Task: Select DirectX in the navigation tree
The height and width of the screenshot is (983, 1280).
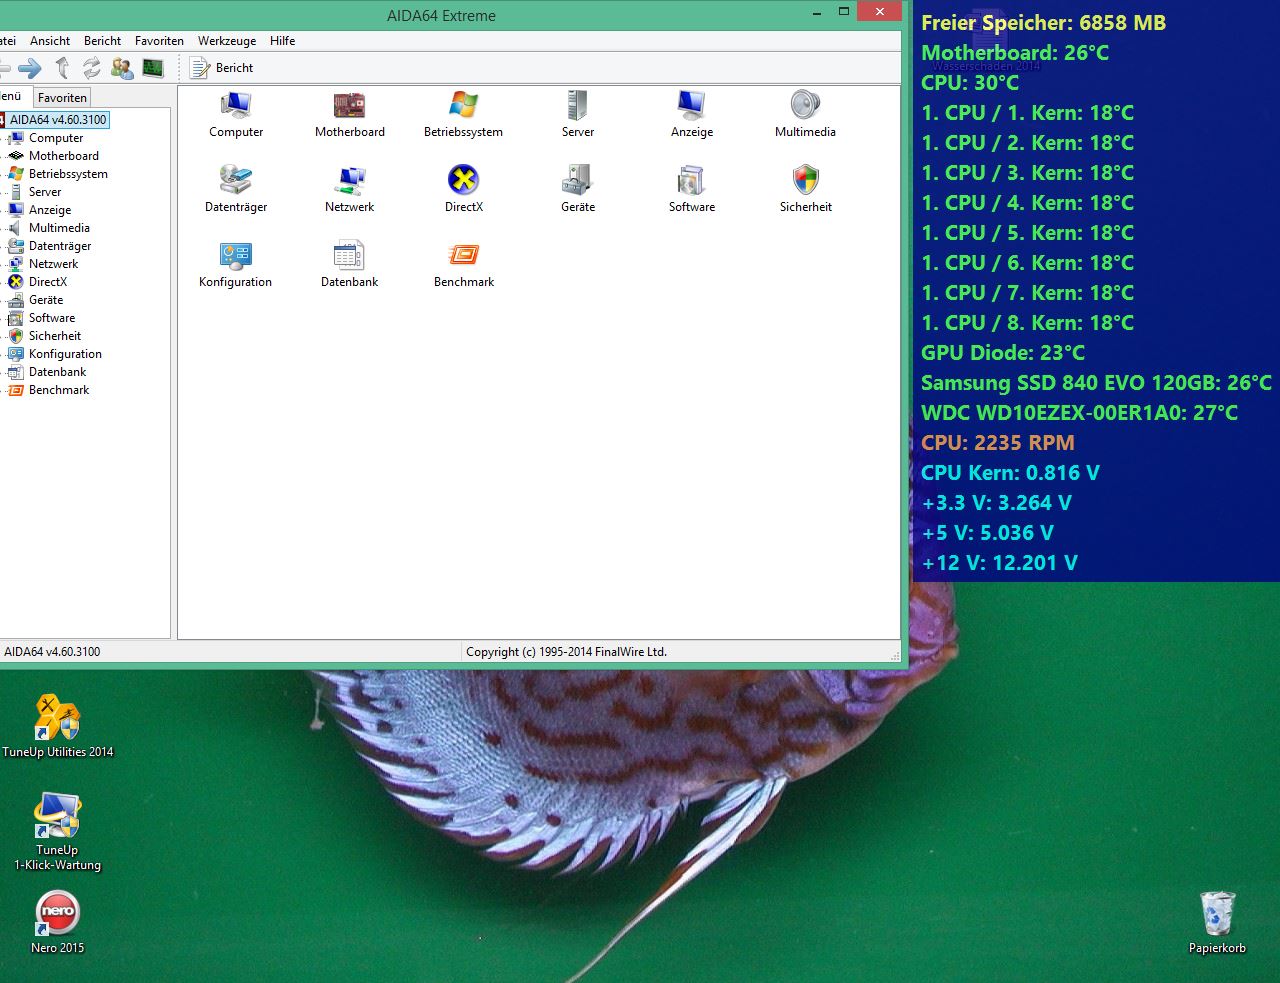Action: point(48,282)
